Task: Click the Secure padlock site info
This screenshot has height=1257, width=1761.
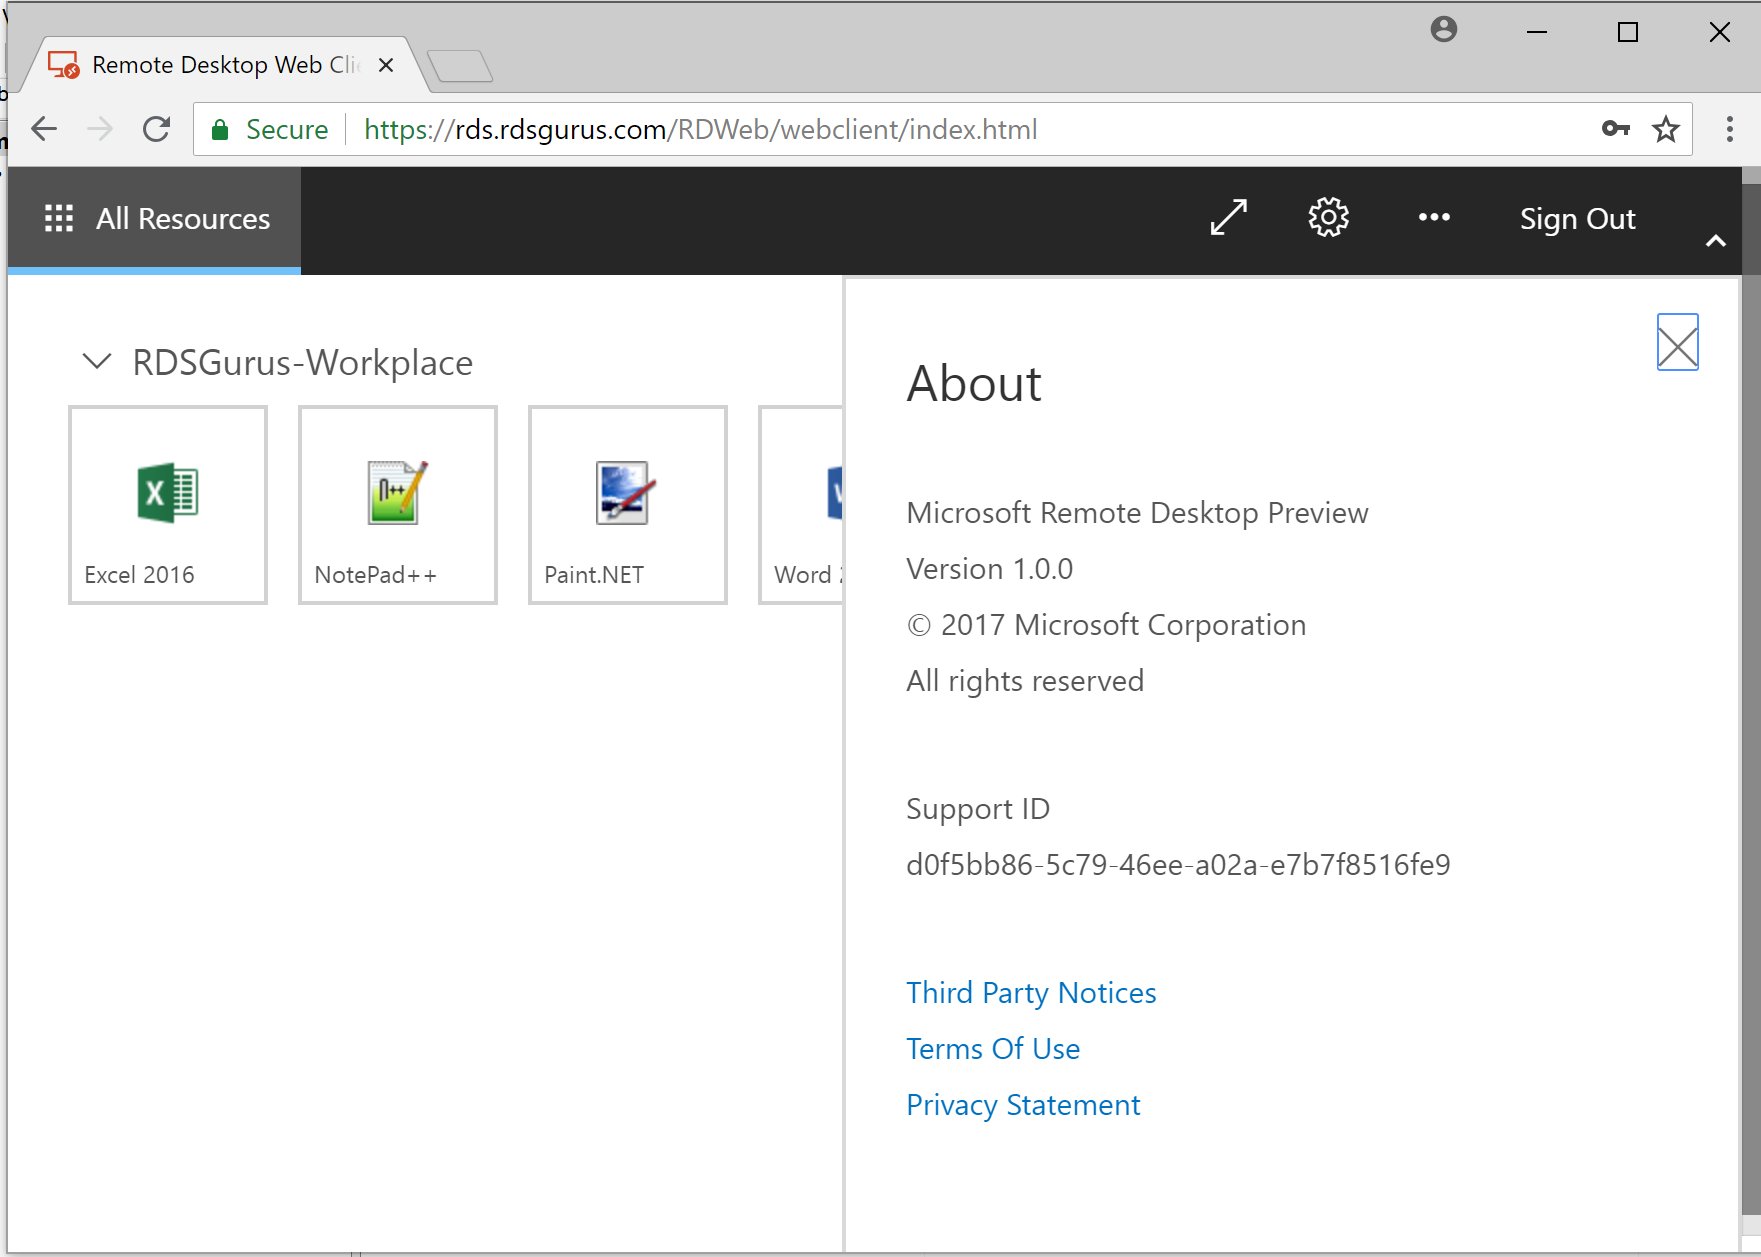Action: point(270,130)
